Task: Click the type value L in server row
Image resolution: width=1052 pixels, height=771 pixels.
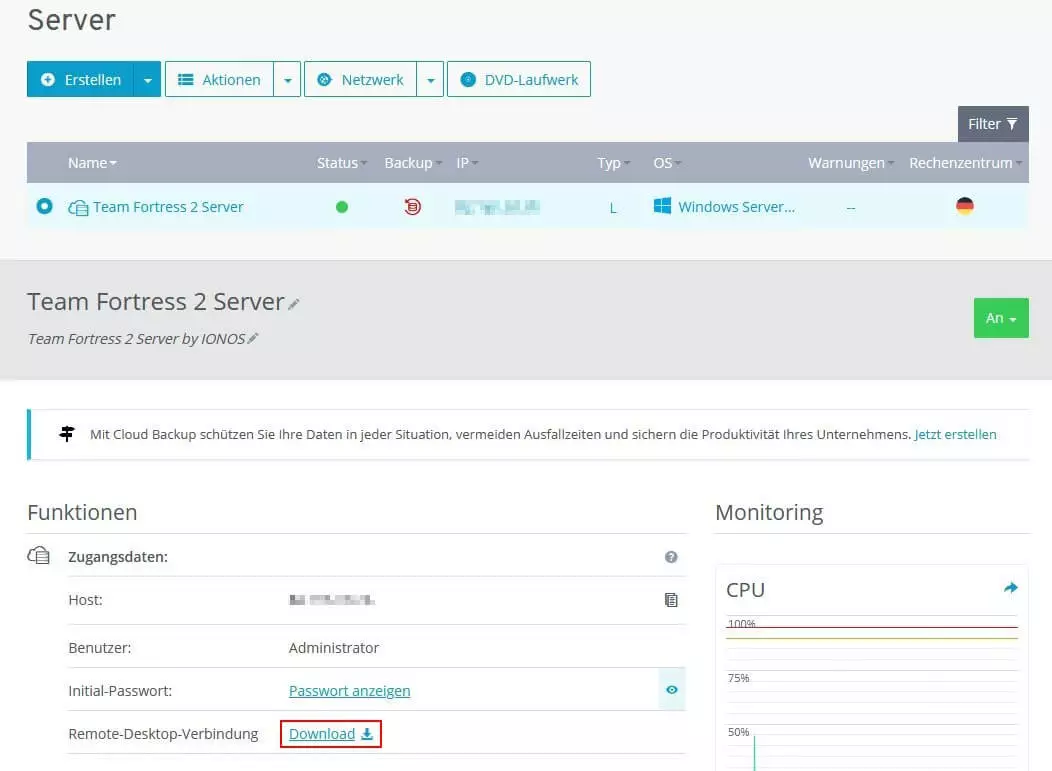Action: coord(613,208)
